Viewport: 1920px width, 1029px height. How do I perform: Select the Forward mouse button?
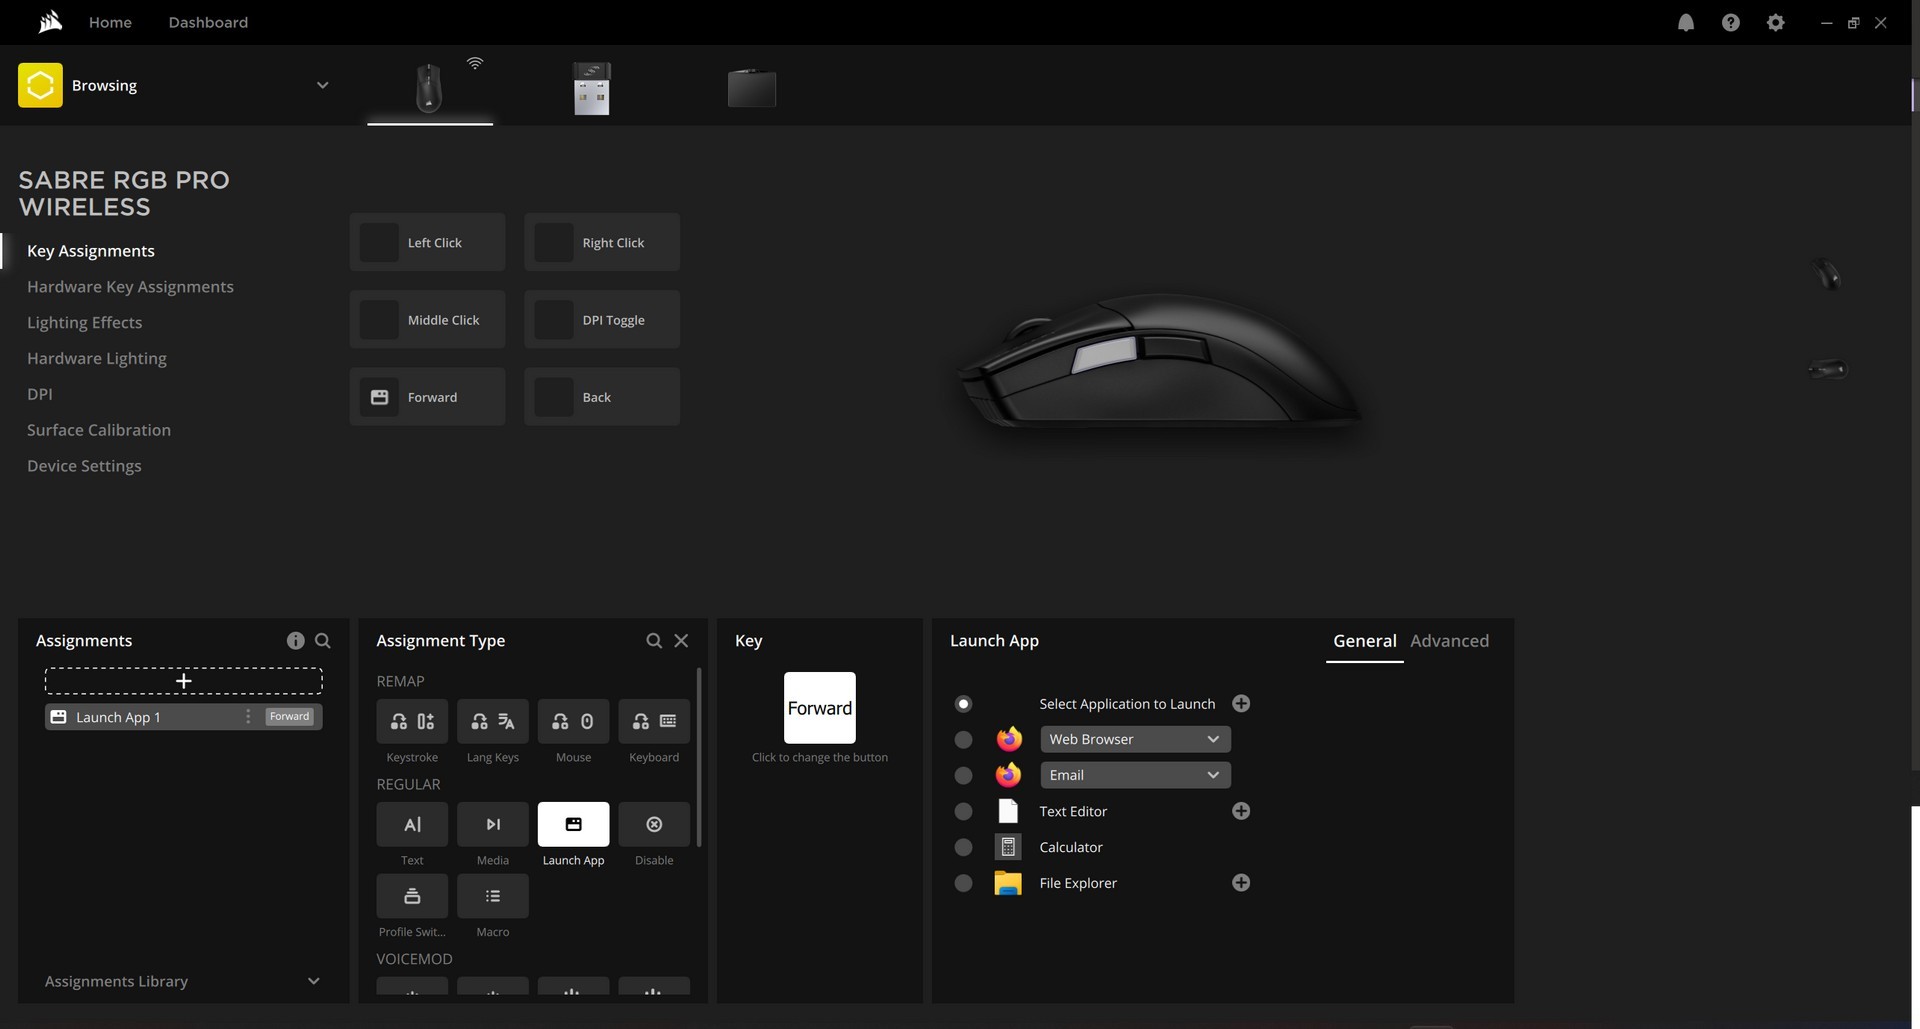pos(427,397)
